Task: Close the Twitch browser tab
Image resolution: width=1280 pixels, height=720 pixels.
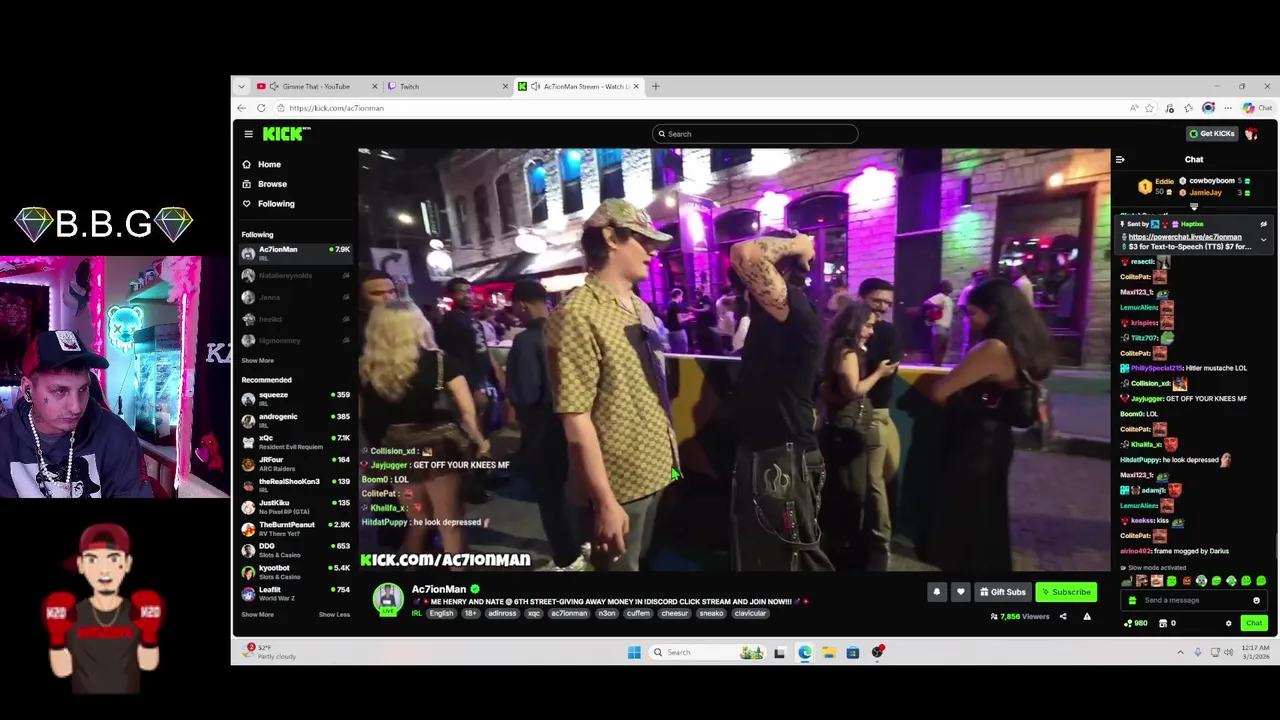Action: click(505, 87)
